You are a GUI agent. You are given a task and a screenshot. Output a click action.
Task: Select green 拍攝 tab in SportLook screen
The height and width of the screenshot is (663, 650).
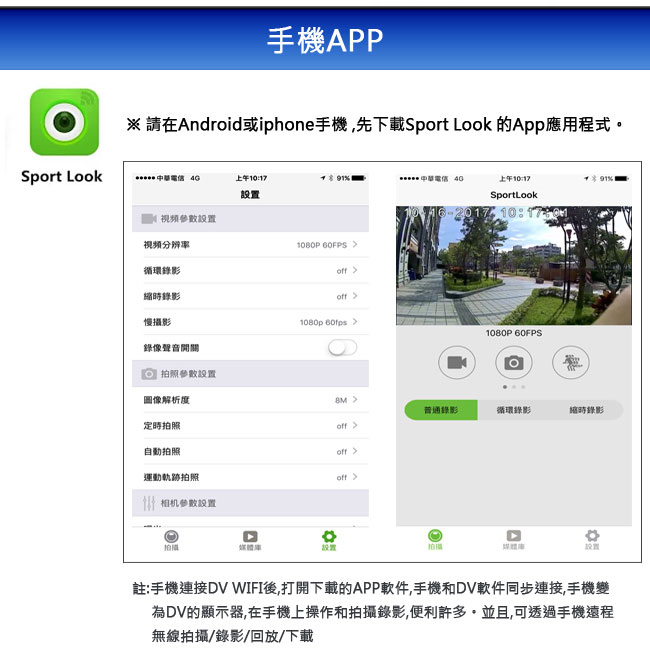coord(435,540)
